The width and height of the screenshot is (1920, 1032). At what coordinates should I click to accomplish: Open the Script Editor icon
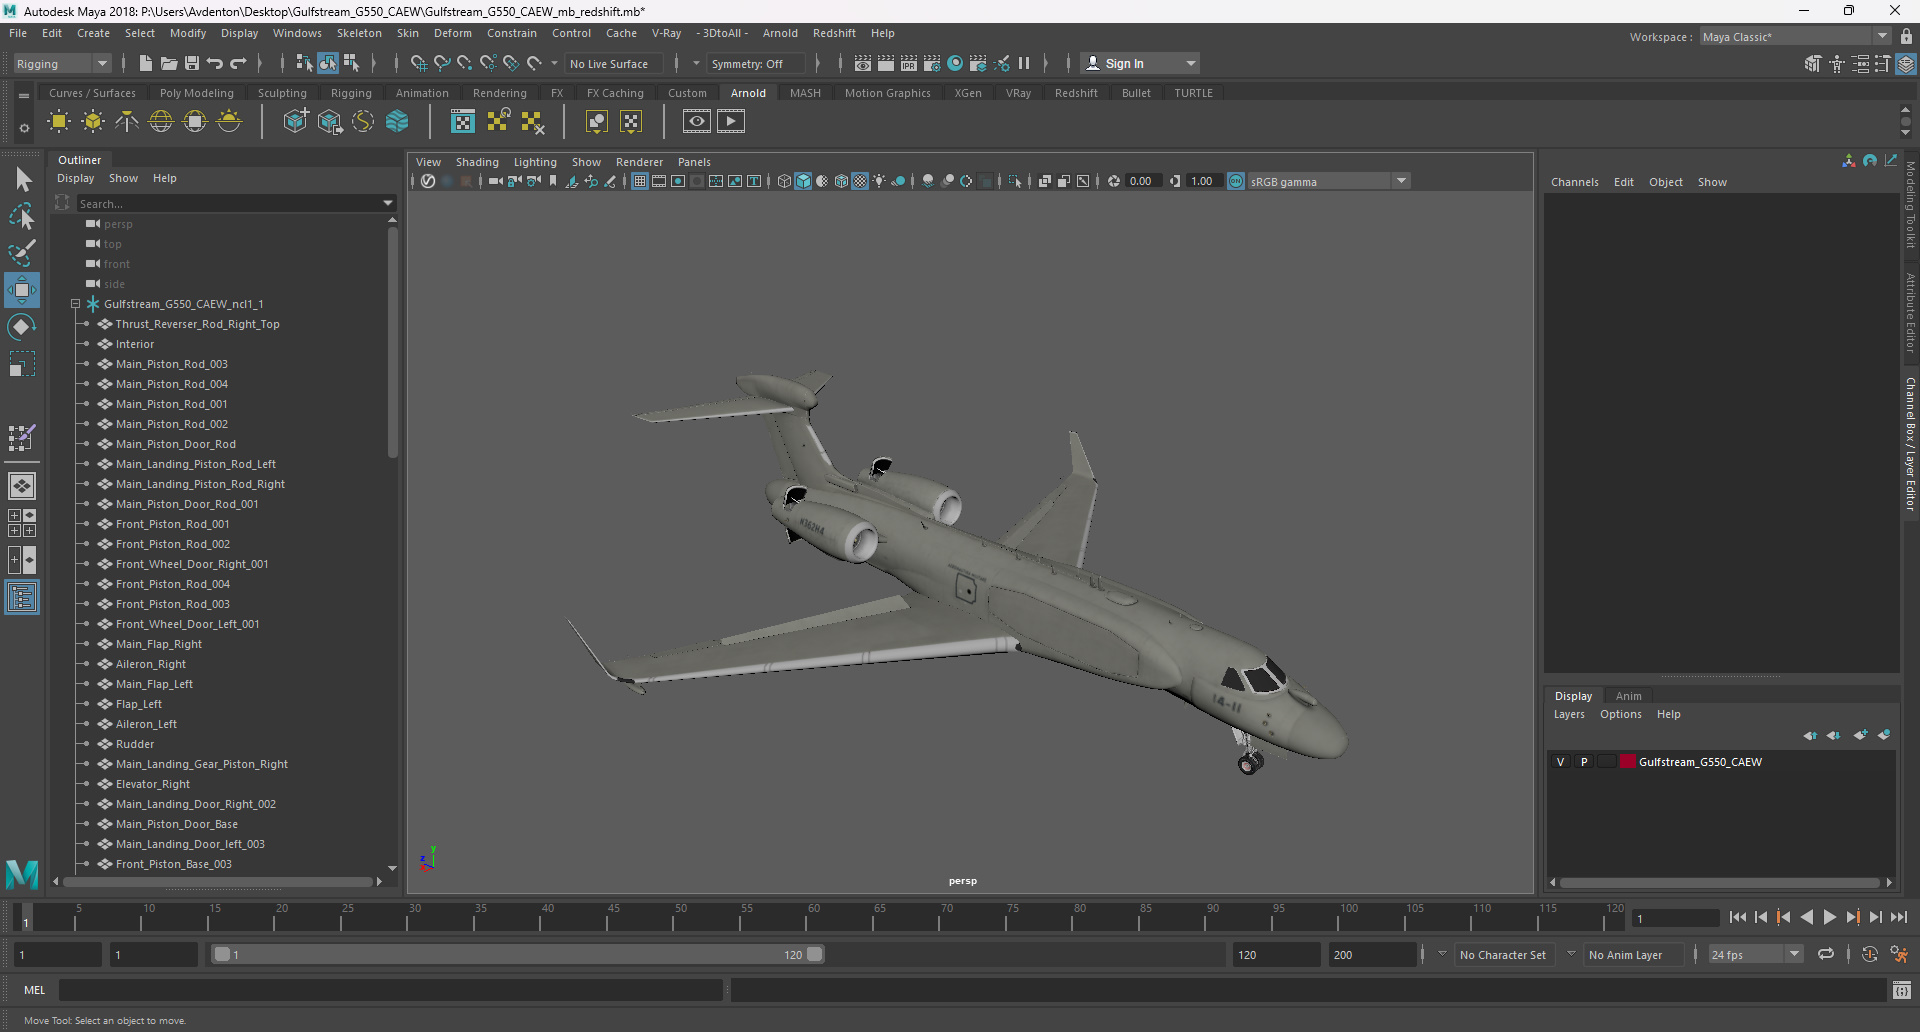pos(1902,990)
